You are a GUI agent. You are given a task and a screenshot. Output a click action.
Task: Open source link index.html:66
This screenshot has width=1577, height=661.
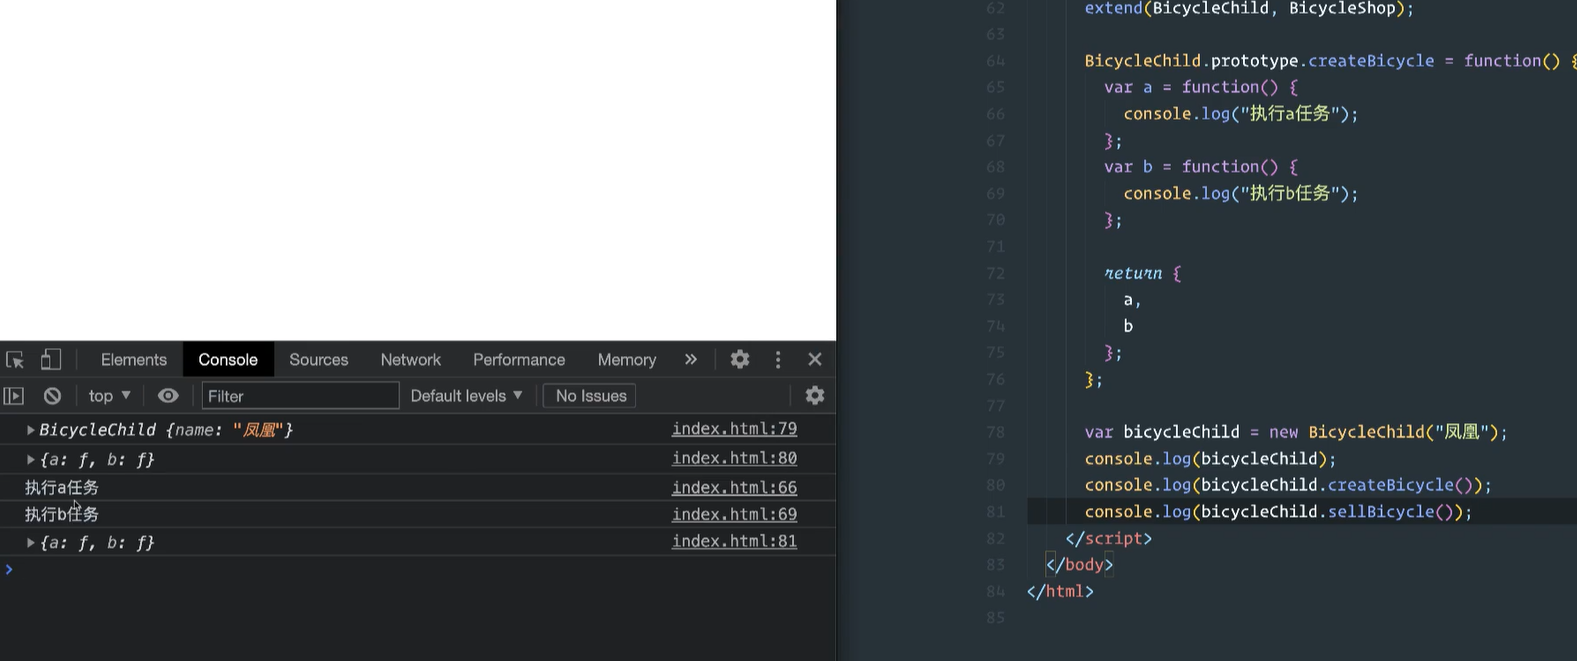pos(734,488)
